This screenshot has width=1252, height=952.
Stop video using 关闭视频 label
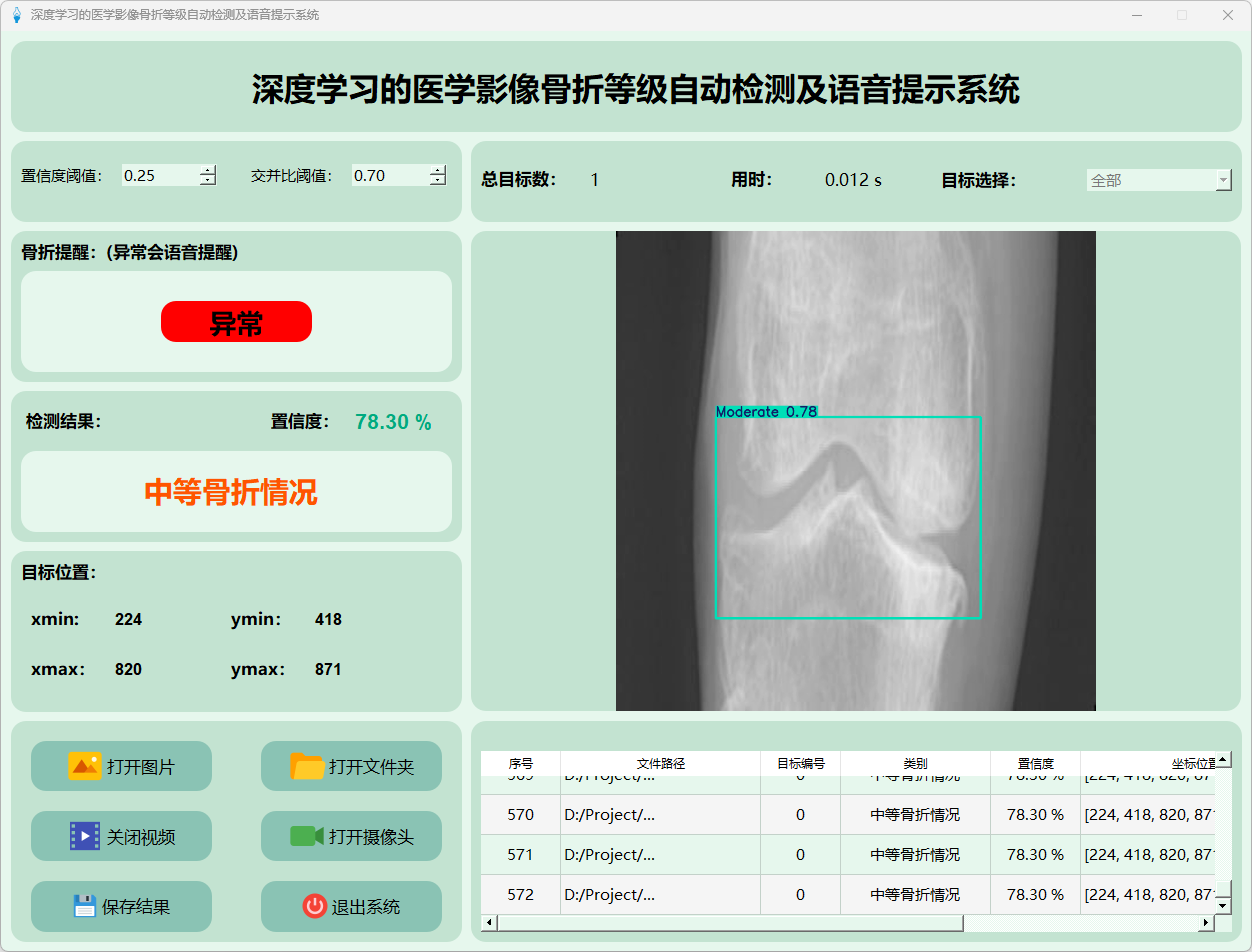141,837
